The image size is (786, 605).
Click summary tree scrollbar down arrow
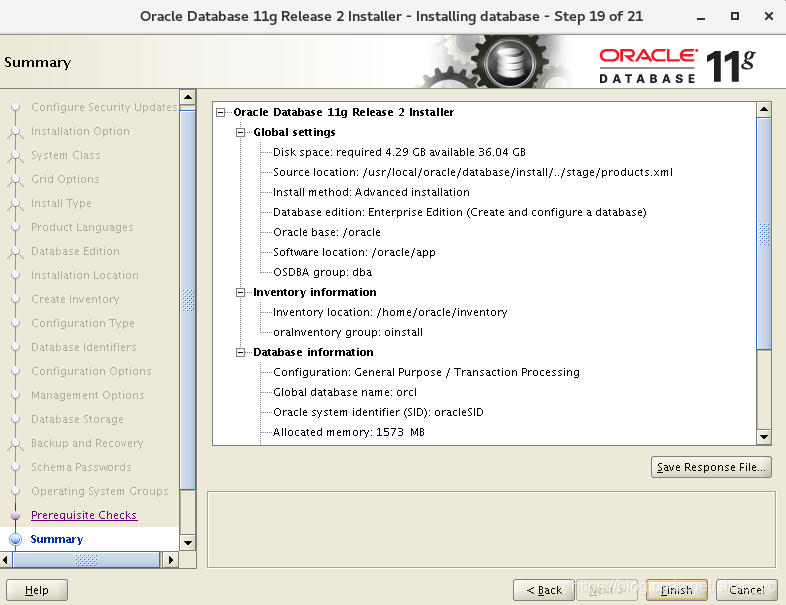(x=763, y=437)
